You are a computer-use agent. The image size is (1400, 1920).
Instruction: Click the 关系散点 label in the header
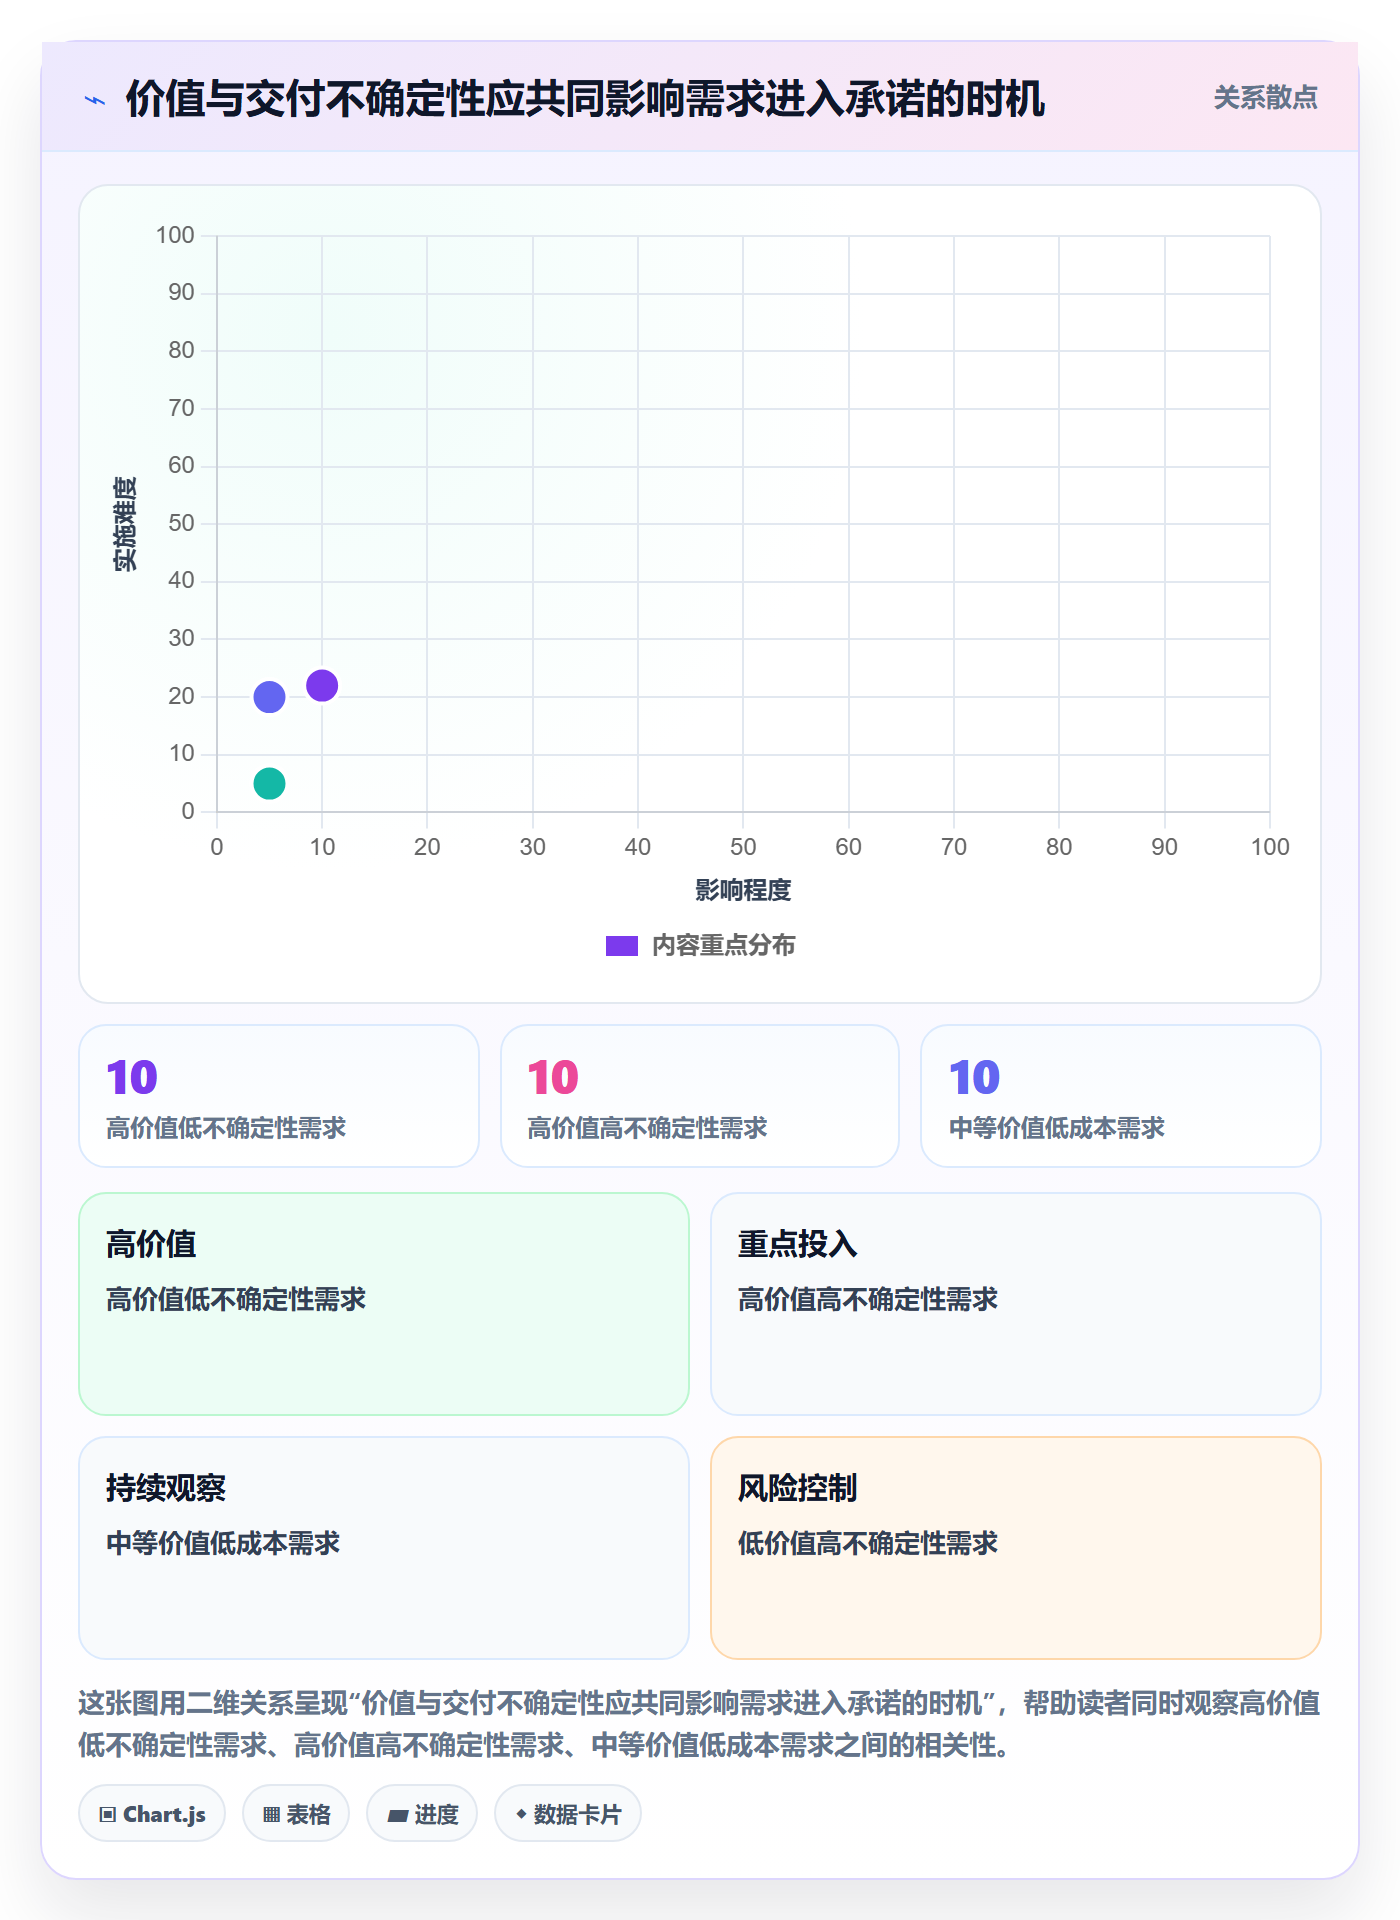point(1265,98)
